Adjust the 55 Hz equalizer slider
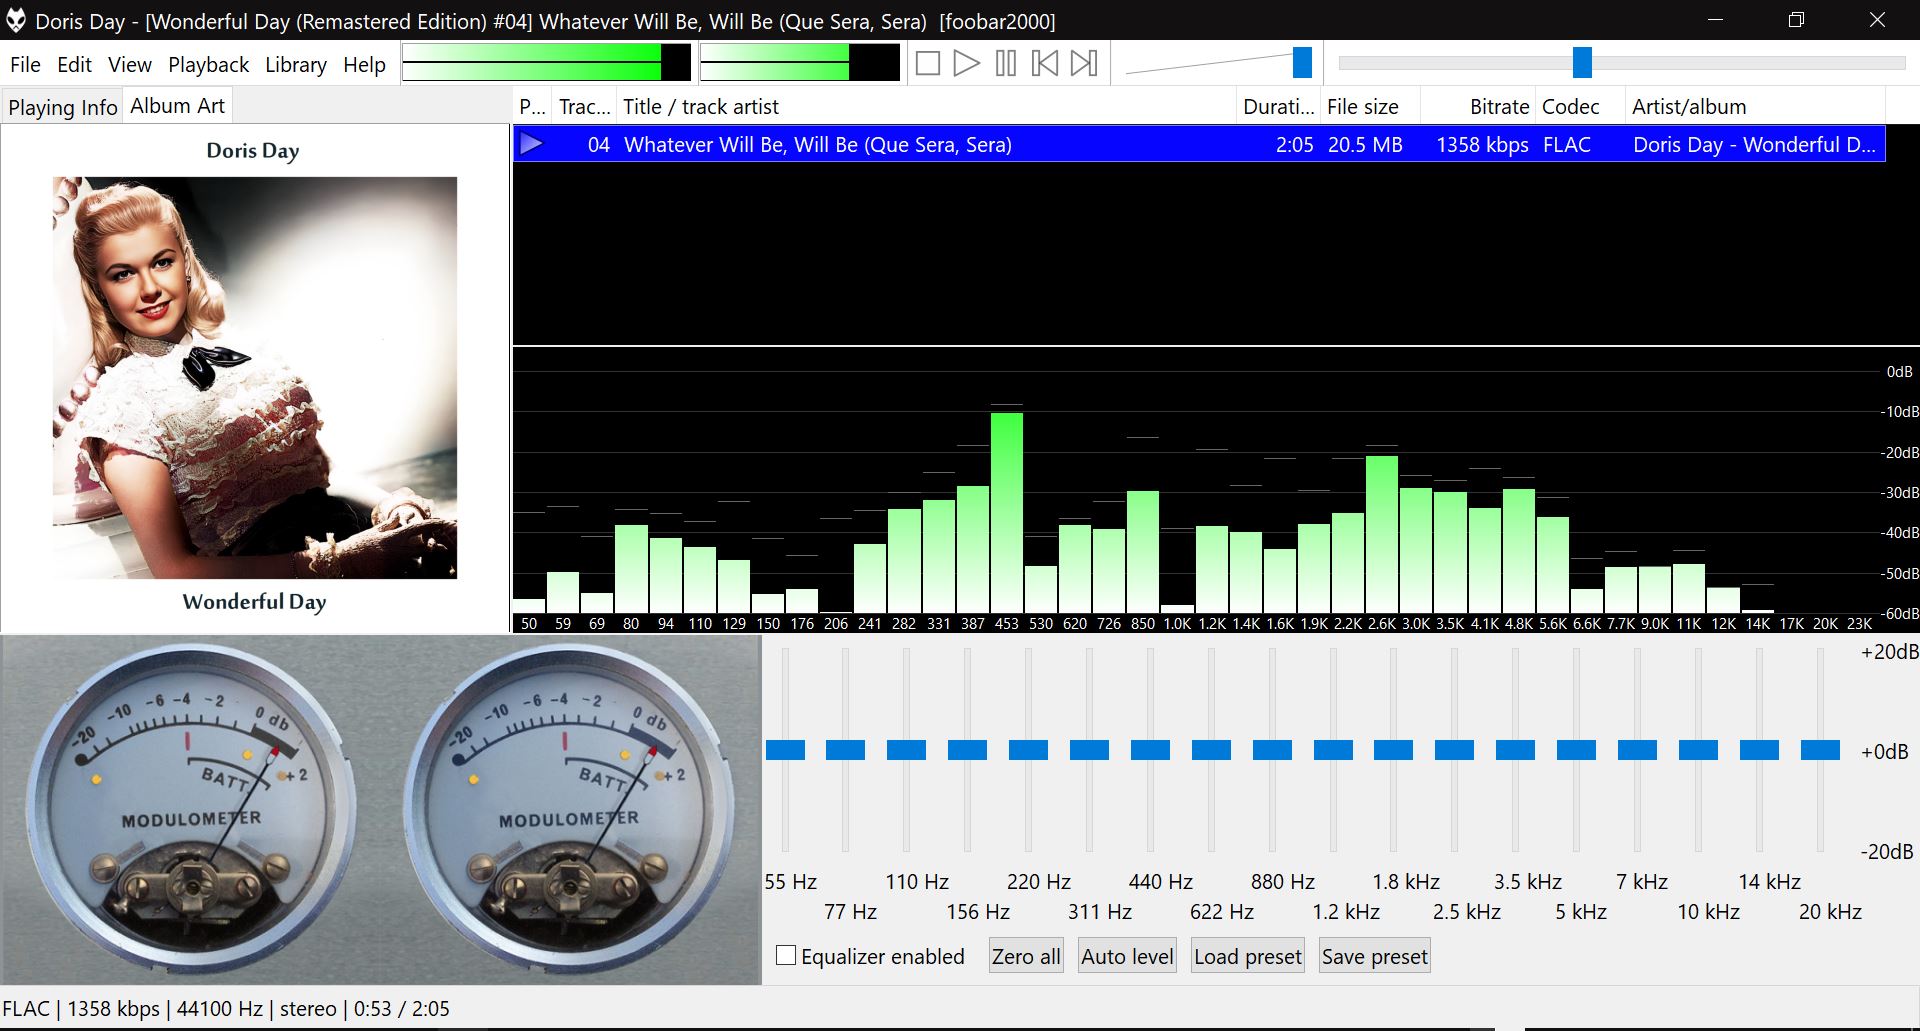Screen dimensions: 1920x1031 785,750
